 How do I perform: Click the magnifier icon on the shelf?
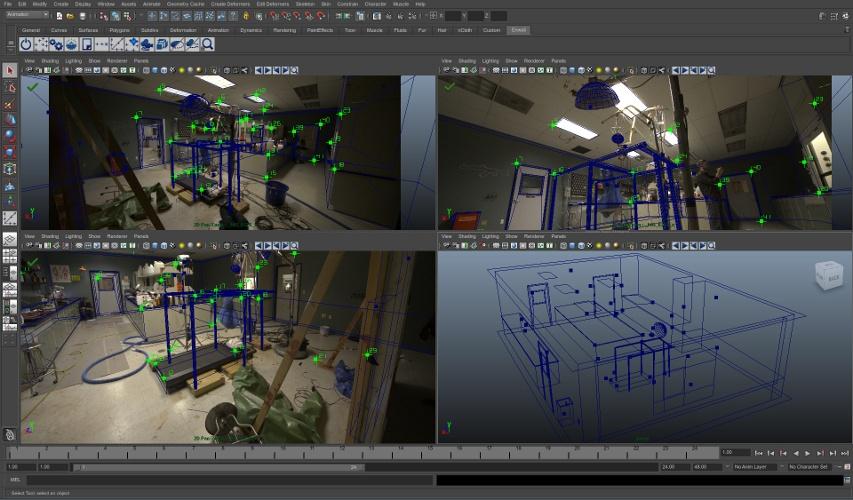coord(208,44)
